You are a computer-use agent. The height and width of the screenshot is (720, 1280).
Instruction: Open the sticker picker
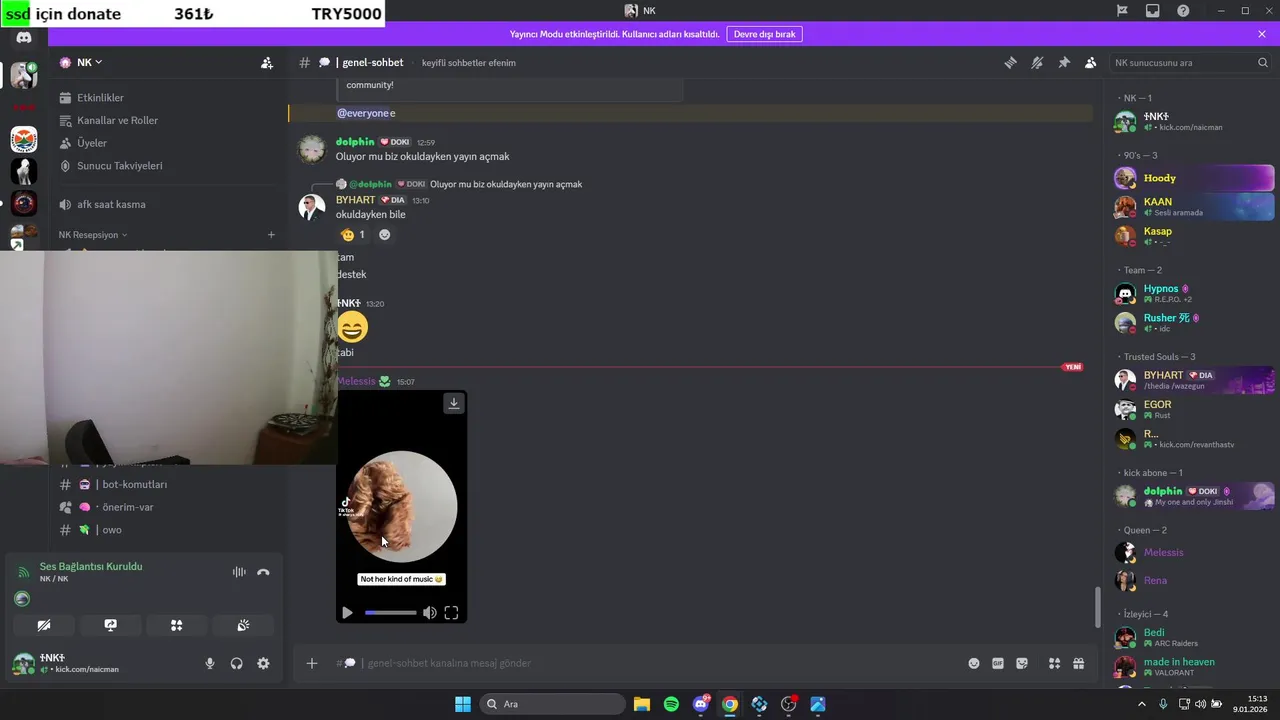[1022, 663]
